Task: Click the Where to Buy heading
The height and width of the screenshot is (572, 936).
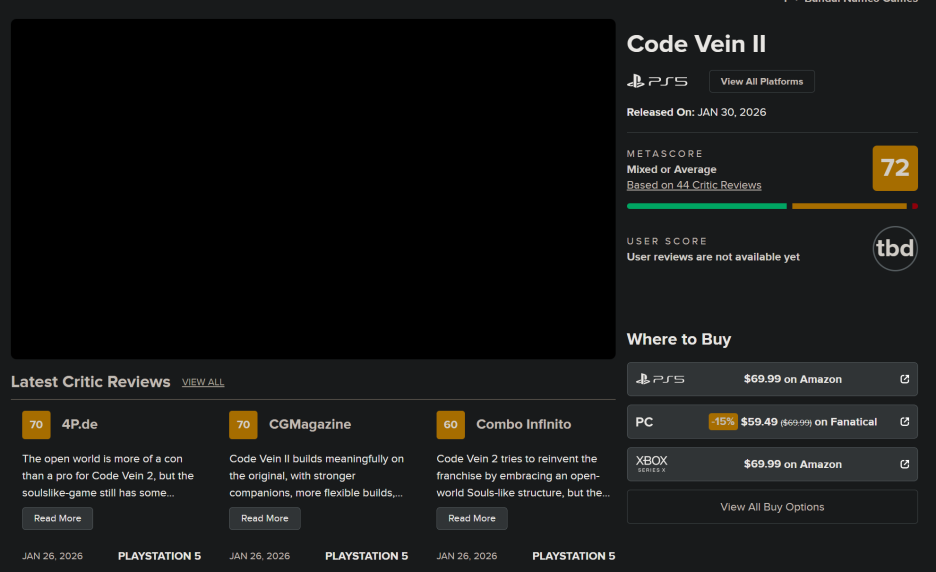Action: (679, 339)
